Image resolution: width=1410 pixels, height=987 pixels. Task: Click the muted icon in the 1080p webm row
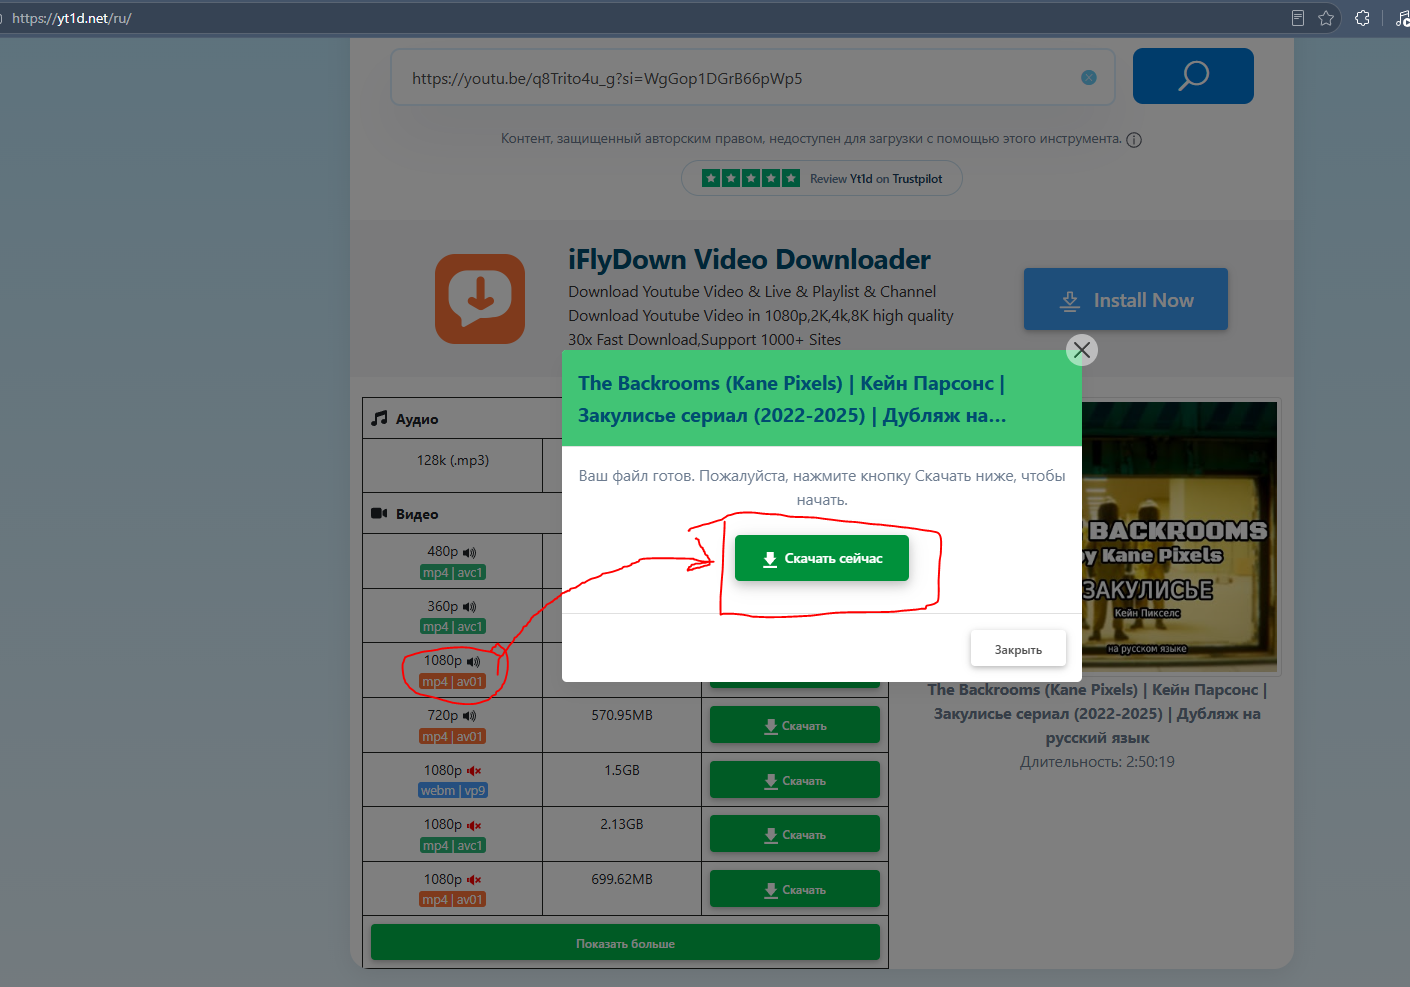coord(474,771)
